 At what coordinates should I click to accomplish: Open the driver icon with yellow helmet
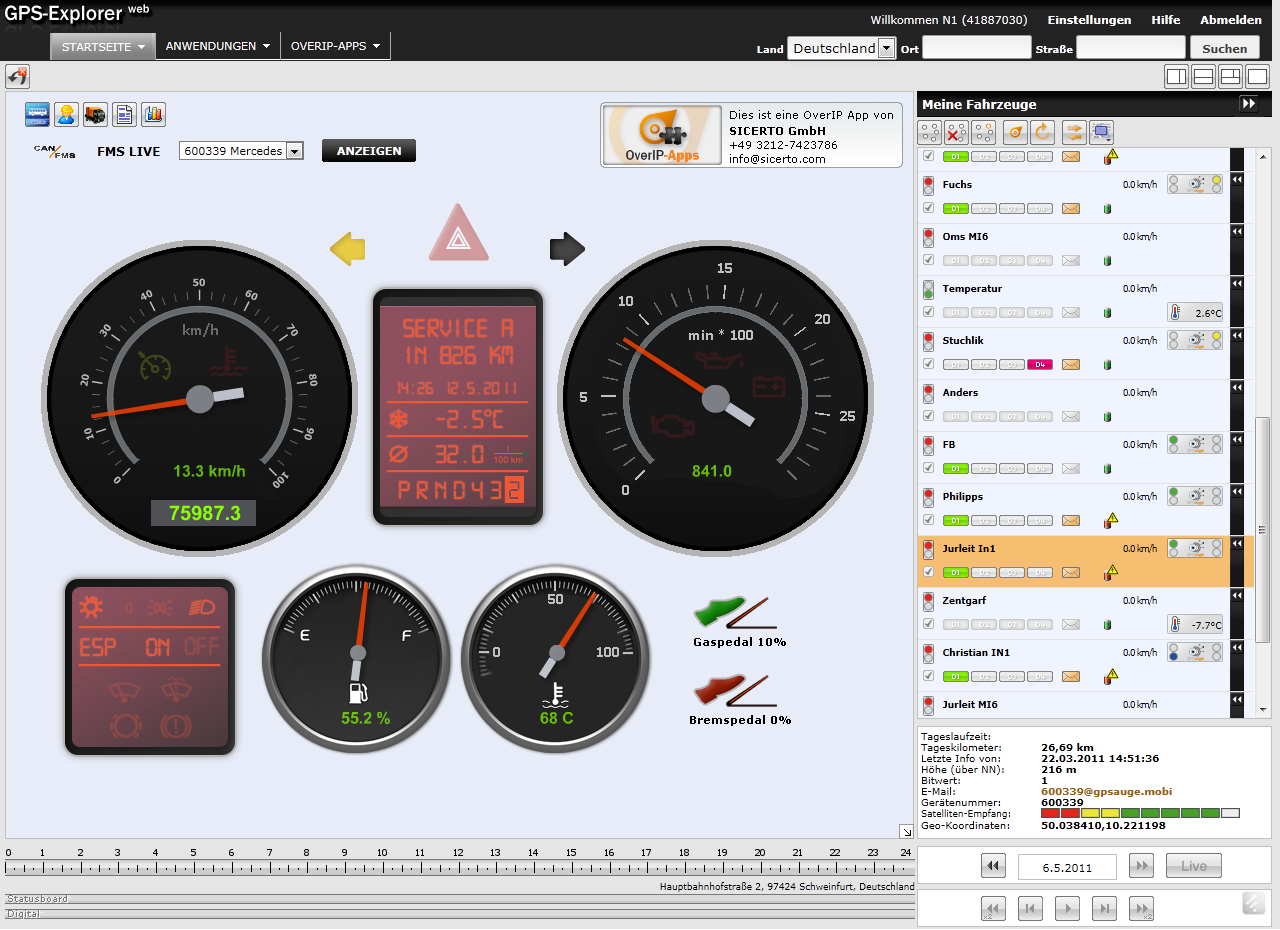tap(66, 114)
